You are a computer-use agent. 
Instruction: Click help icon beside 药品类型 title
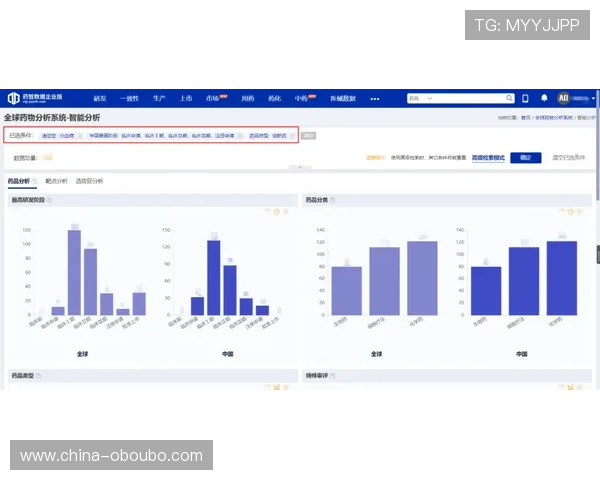click(x=38, y=376)
